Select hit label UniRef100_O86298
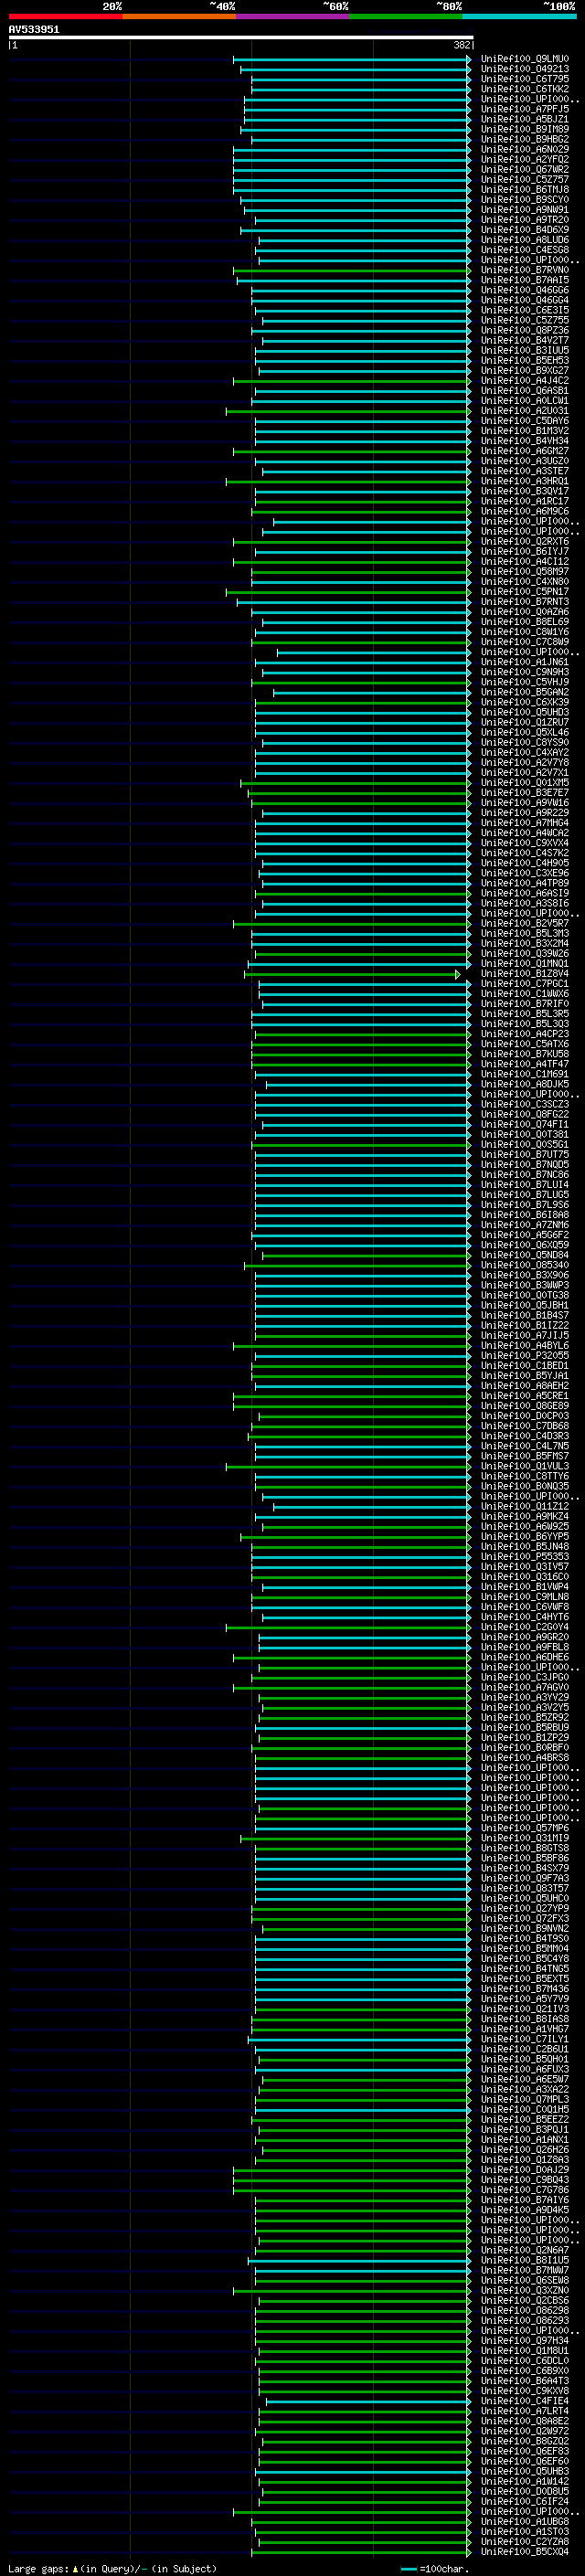Image resolution: width=585 pixels, height=2576 pixels. 525,2310
